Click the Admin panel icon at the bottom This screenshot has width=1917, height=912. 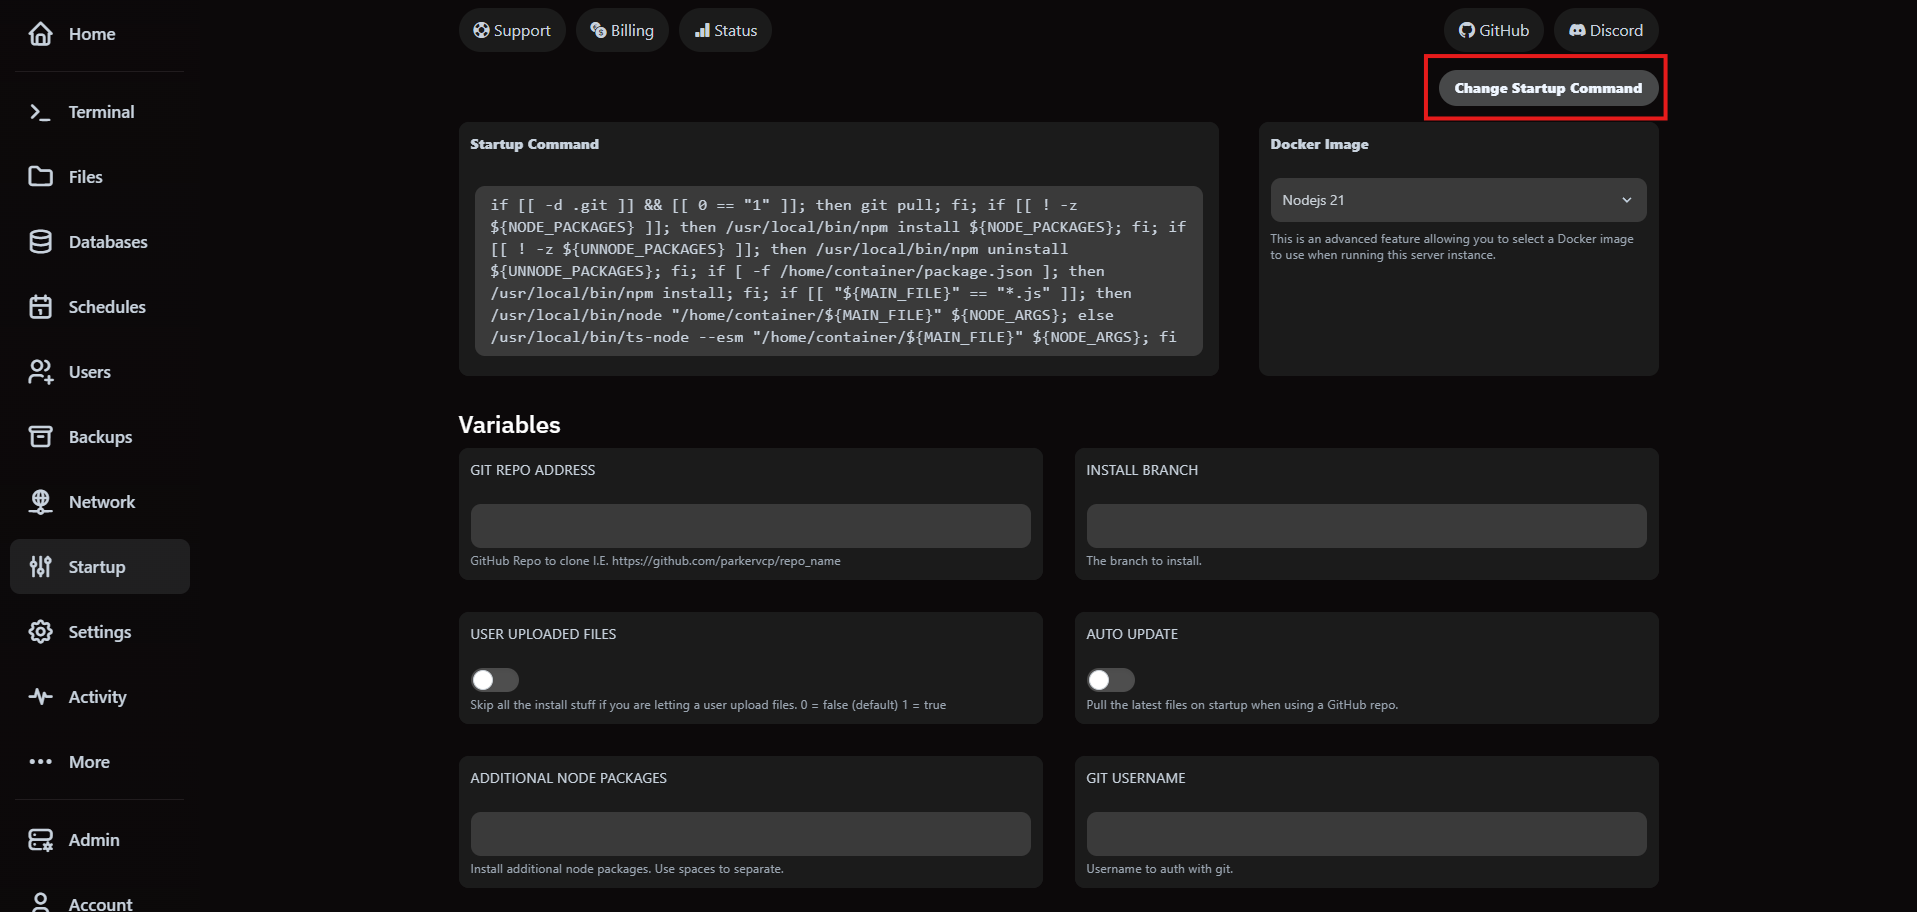(x=40, y=840)
